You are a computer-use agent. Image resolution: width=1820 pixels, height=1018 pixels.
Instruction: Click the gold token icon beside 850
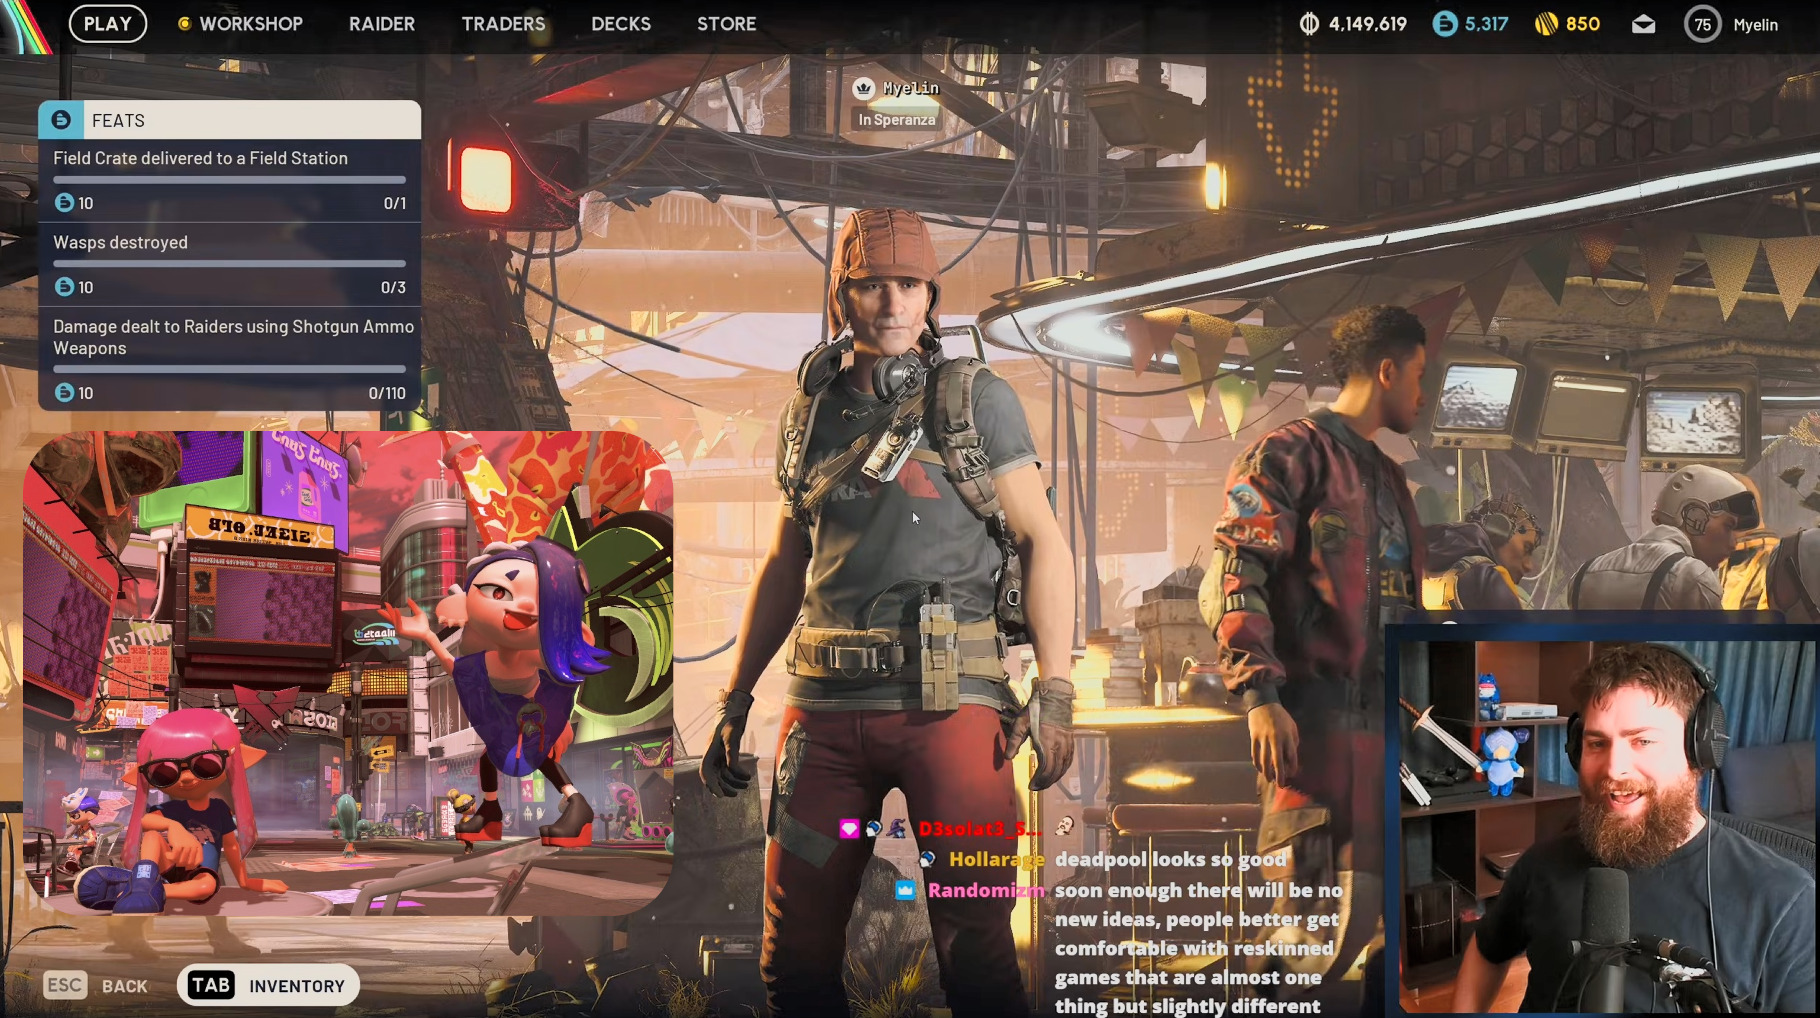click(1546, 24)
